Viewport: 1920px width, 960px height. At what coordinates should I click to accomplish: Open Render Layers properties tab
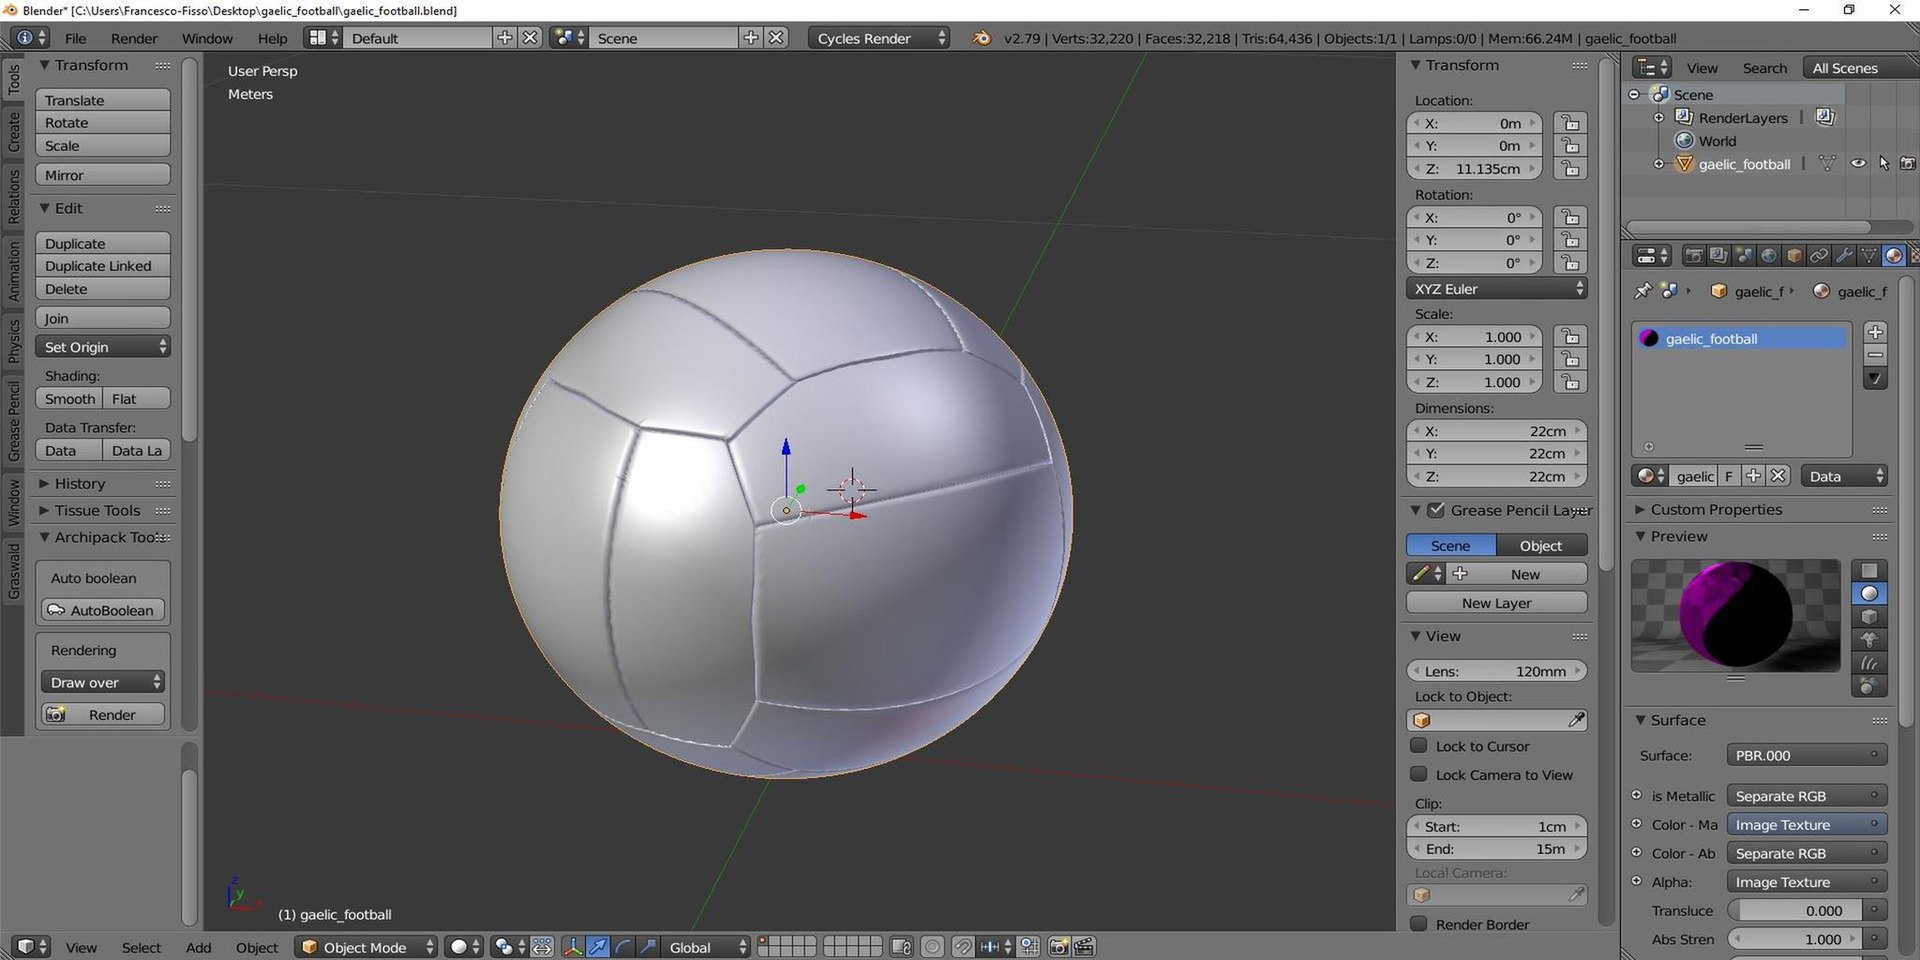click(1718, 256)
